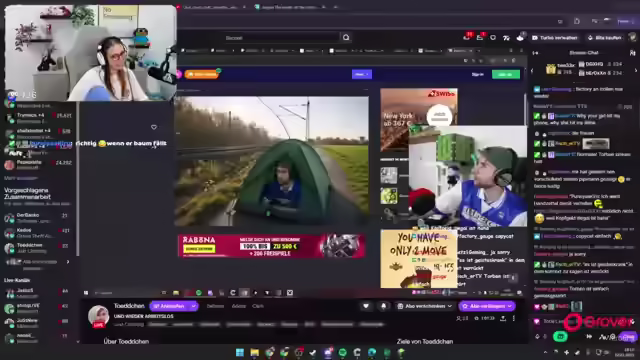Image resolution: width=640 pixels, height=360 pixels.
Task: Click the 'Bits kaufen' button
Action: (605, 38)
